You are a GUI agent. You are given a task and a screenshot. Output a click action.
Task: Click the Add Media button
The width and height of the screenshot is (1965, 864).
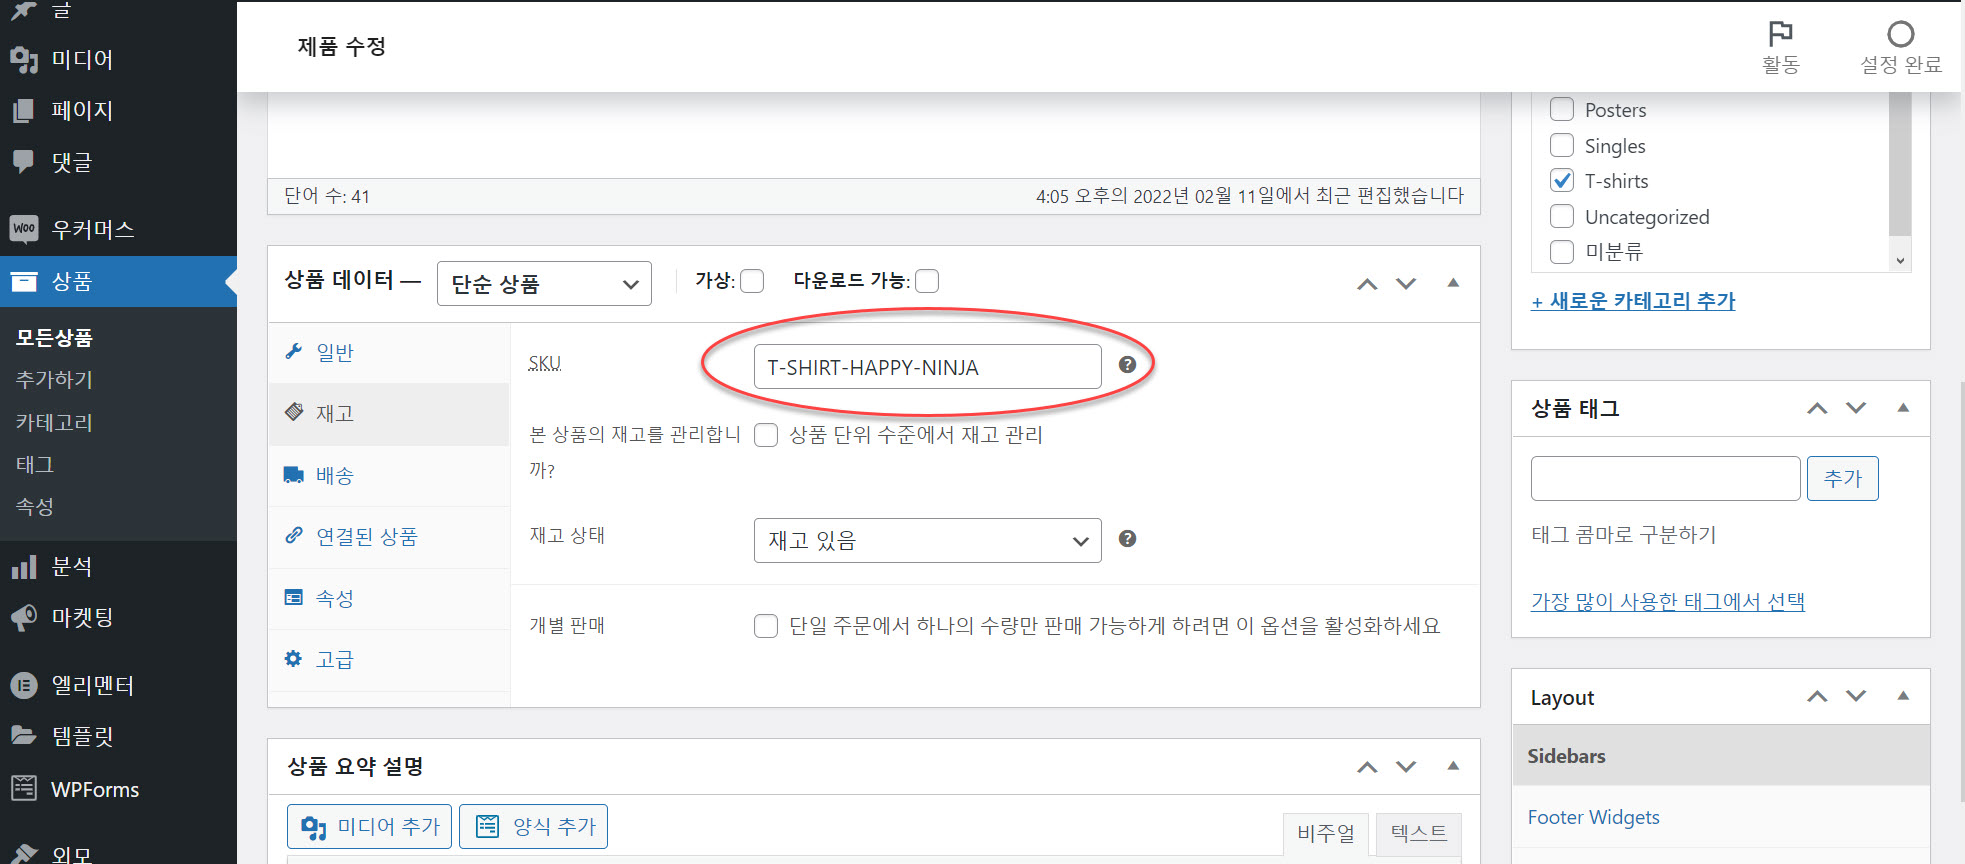point(369,826)
